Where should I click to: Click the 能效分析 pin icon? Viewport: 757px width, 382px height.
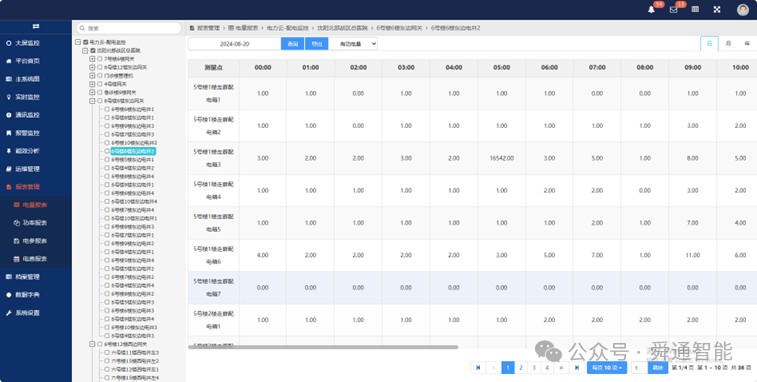pos(8,151)
